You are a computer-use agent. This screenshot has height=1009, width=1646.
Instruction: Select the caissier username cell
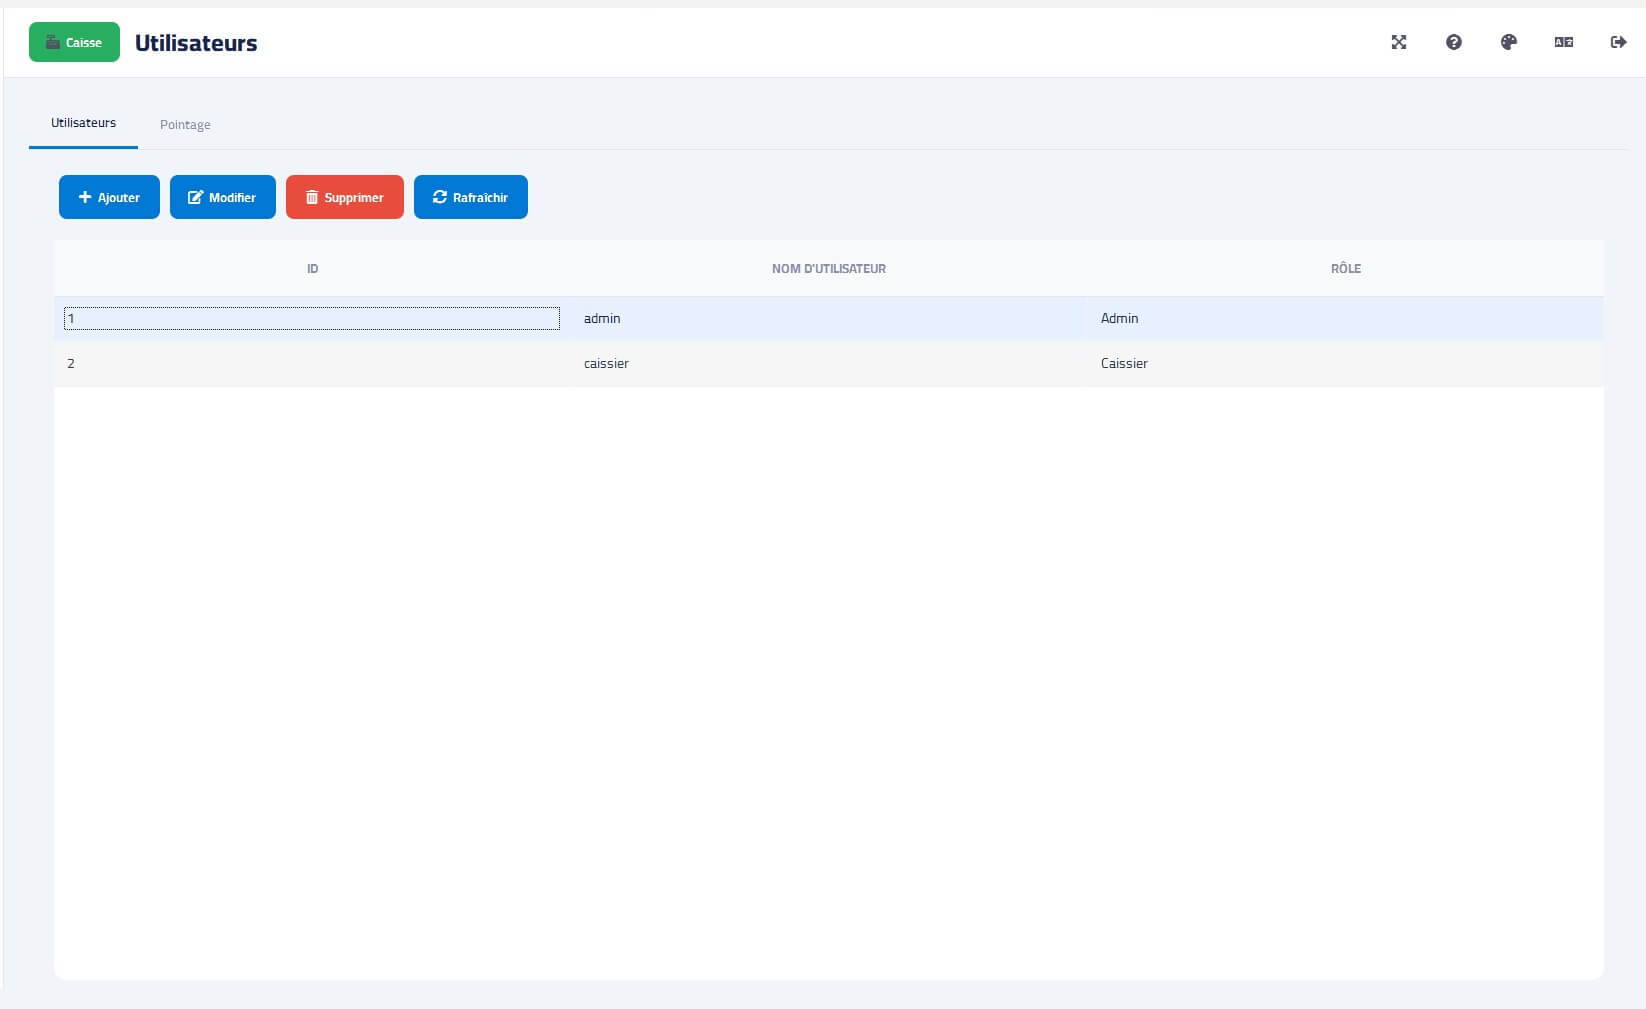coord(828,363)
